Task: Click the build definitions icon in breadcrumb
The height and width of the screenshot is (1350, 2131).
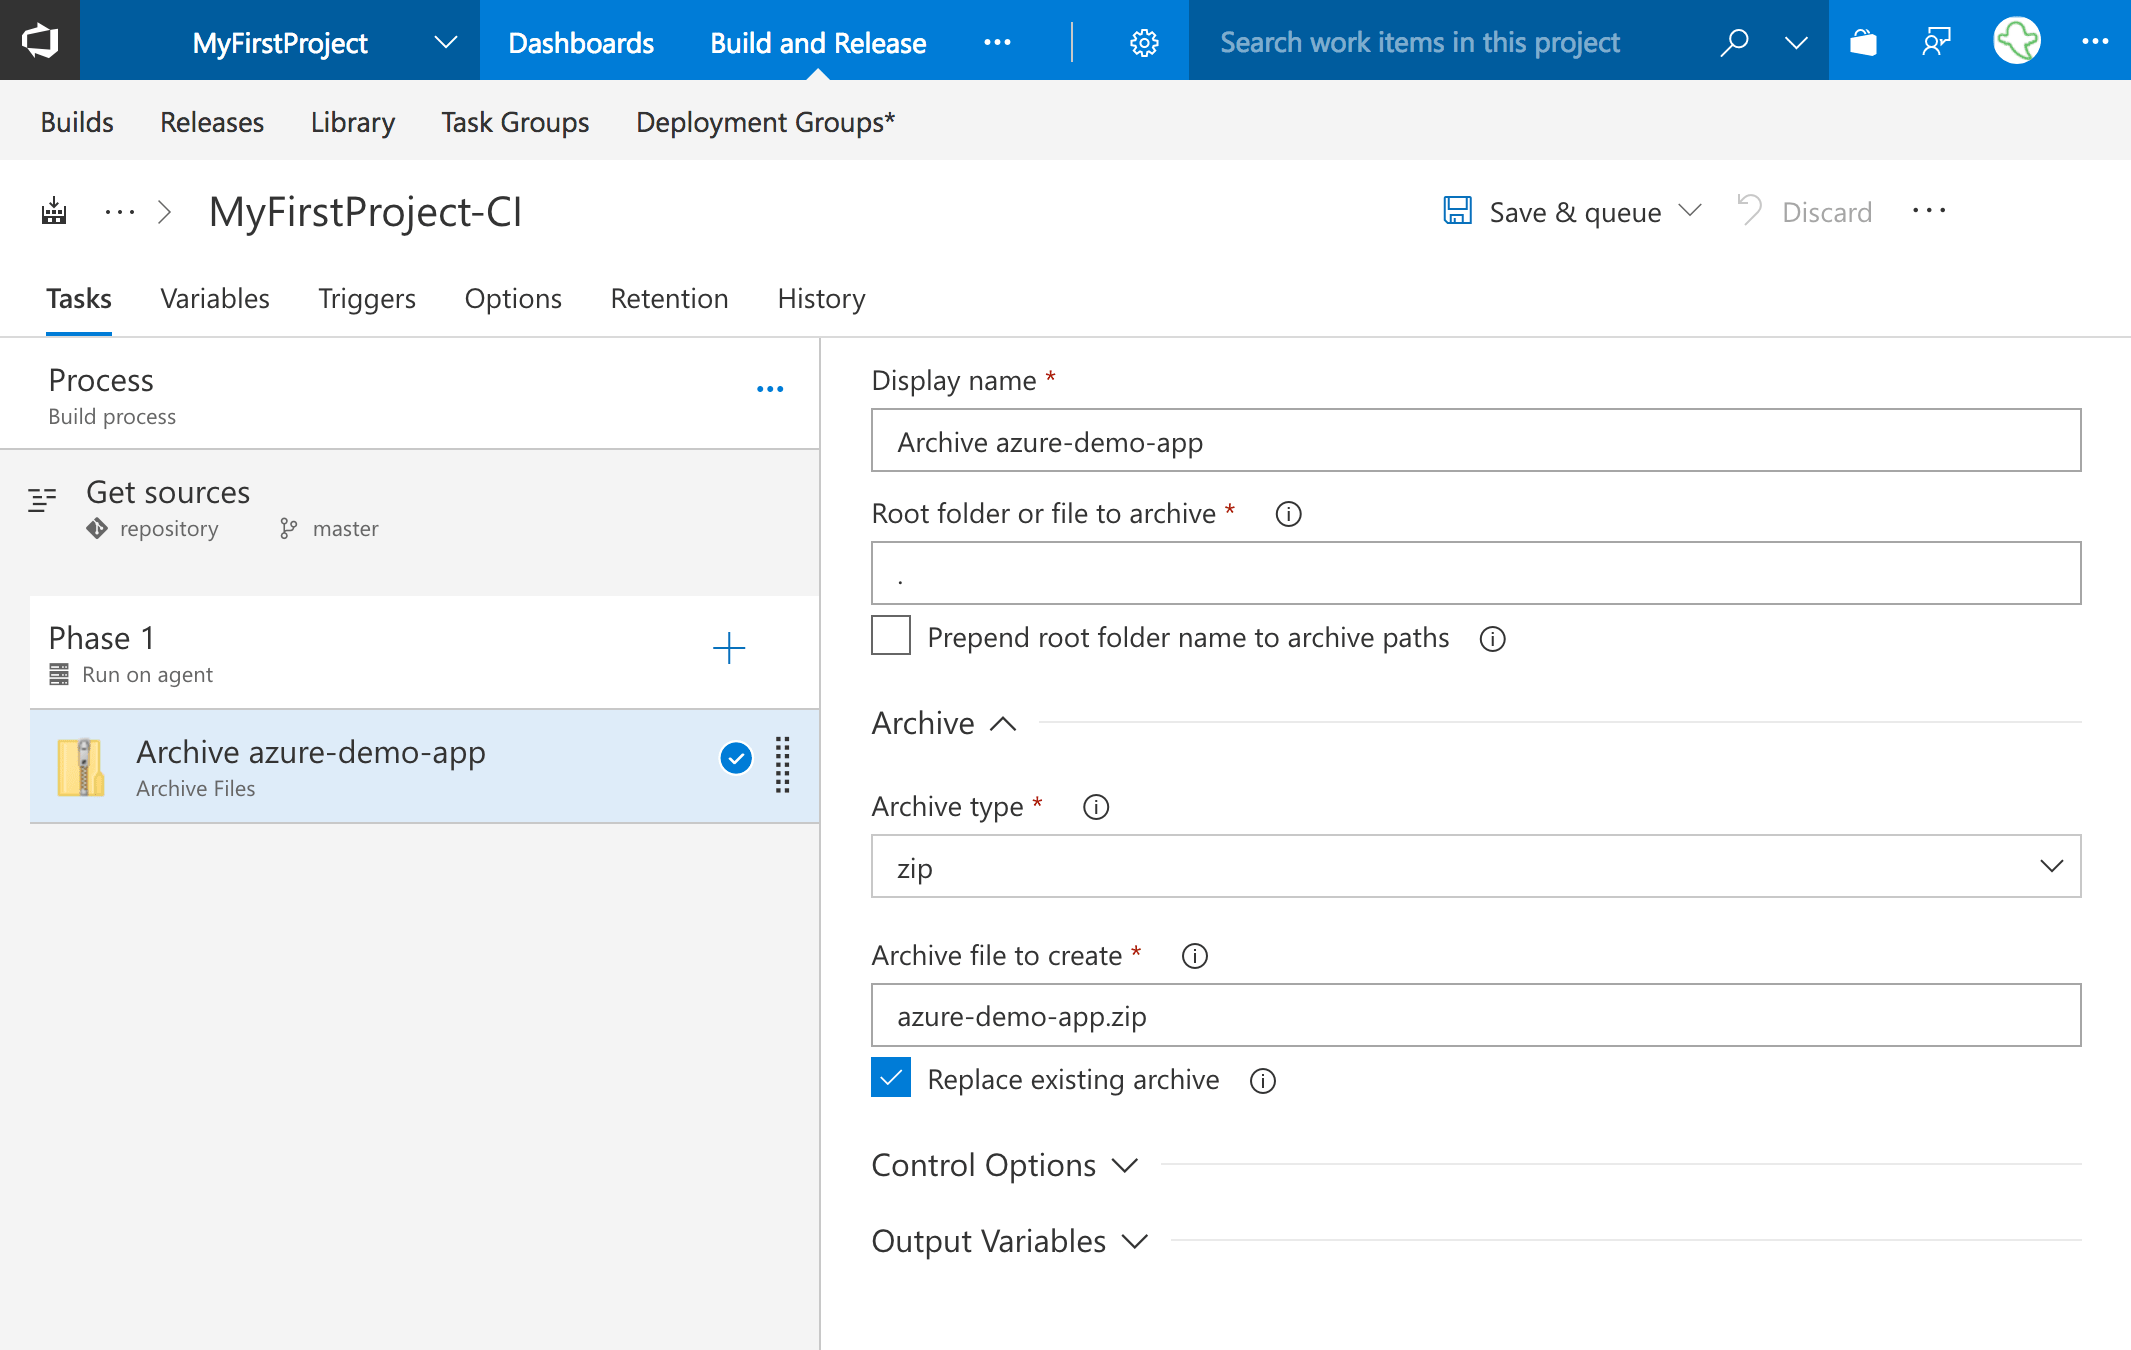Action: [54, 211]
